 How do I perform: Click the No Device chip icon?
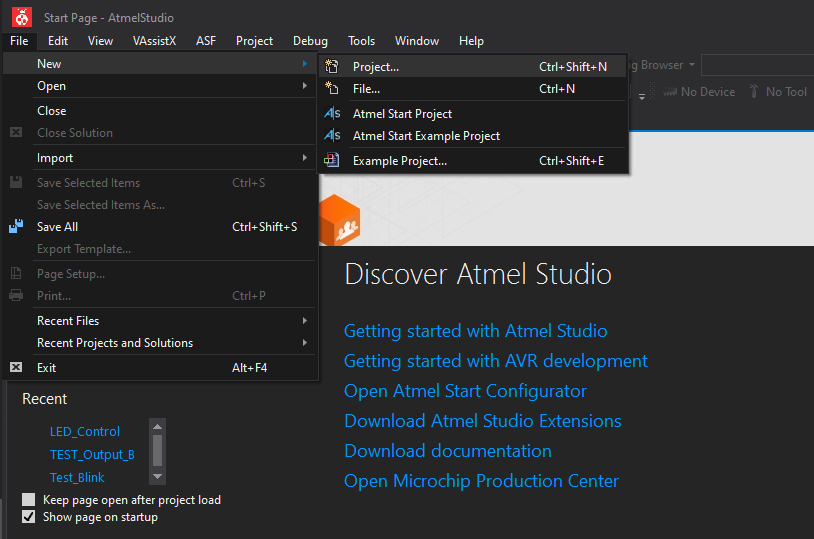pyautogui.click(x=670, y=92)
